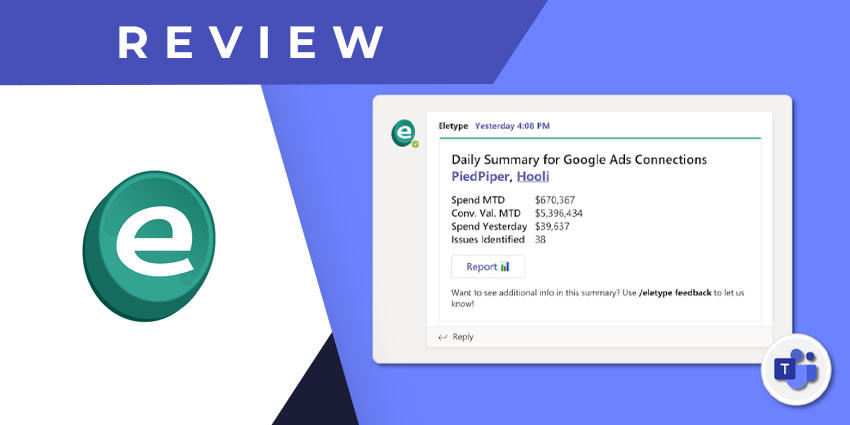Select the Spend MTD value $670,367
The width and height of the screenshot is (850, 425).
pyautogui.click(x=555, y=200)
